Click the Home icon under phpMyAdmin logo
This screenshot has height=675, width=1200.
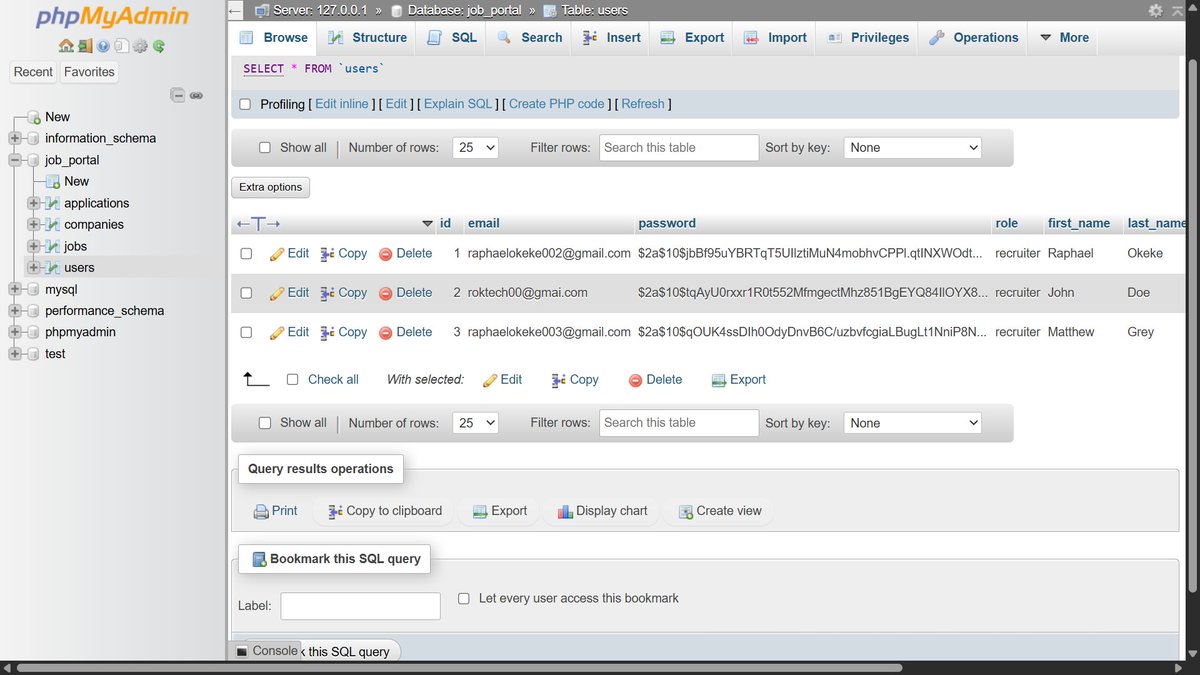coord(66,46)
